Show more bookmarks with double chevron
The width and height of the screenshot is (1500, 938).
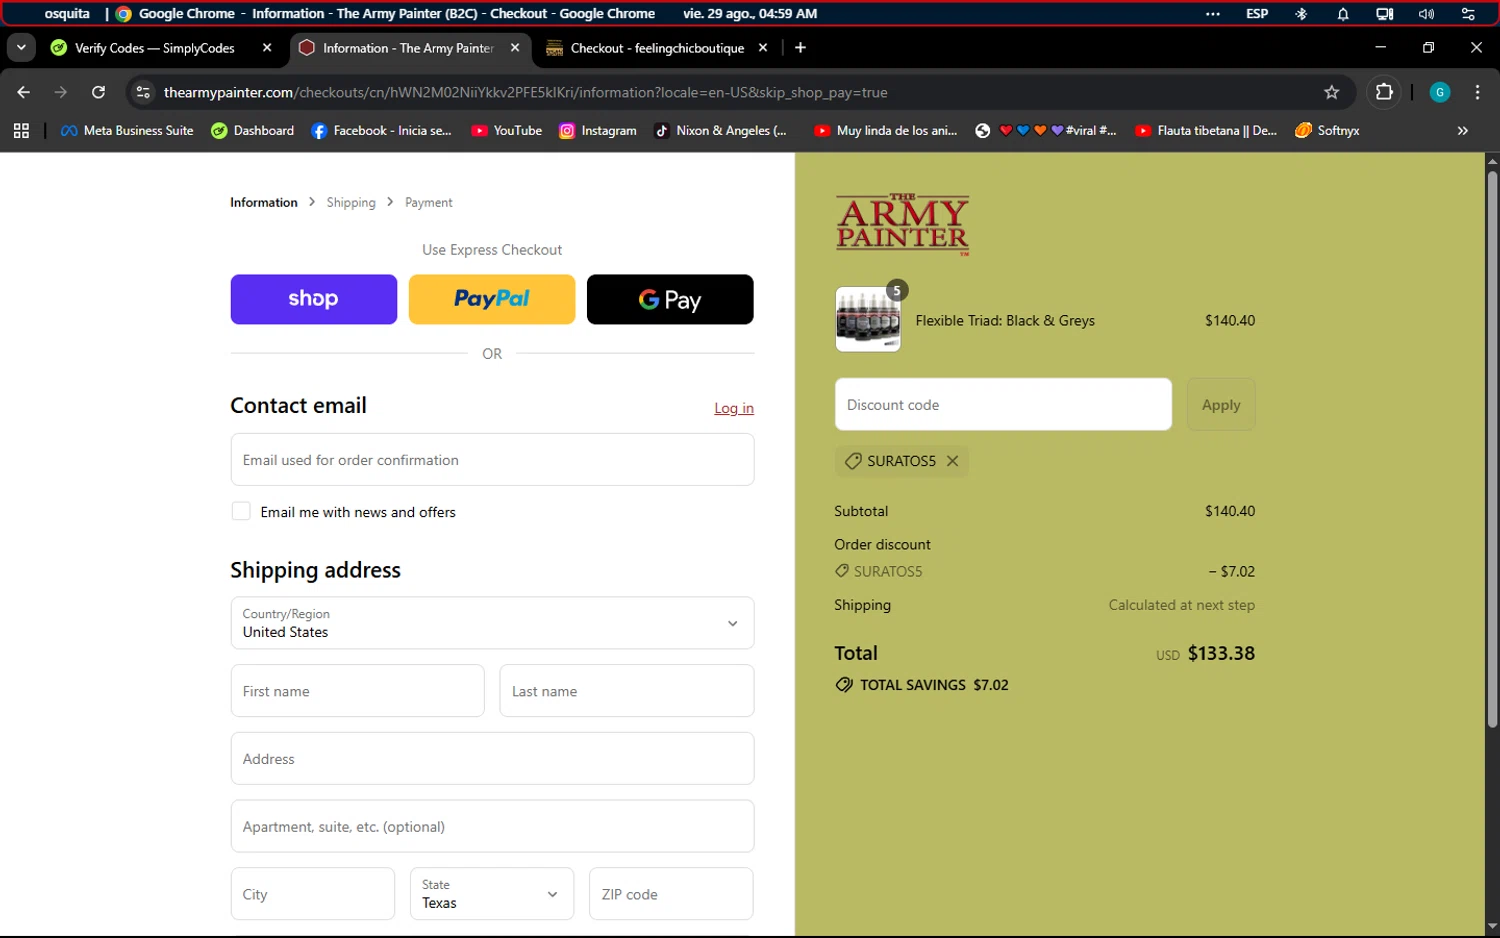[x=1462, y=130]
